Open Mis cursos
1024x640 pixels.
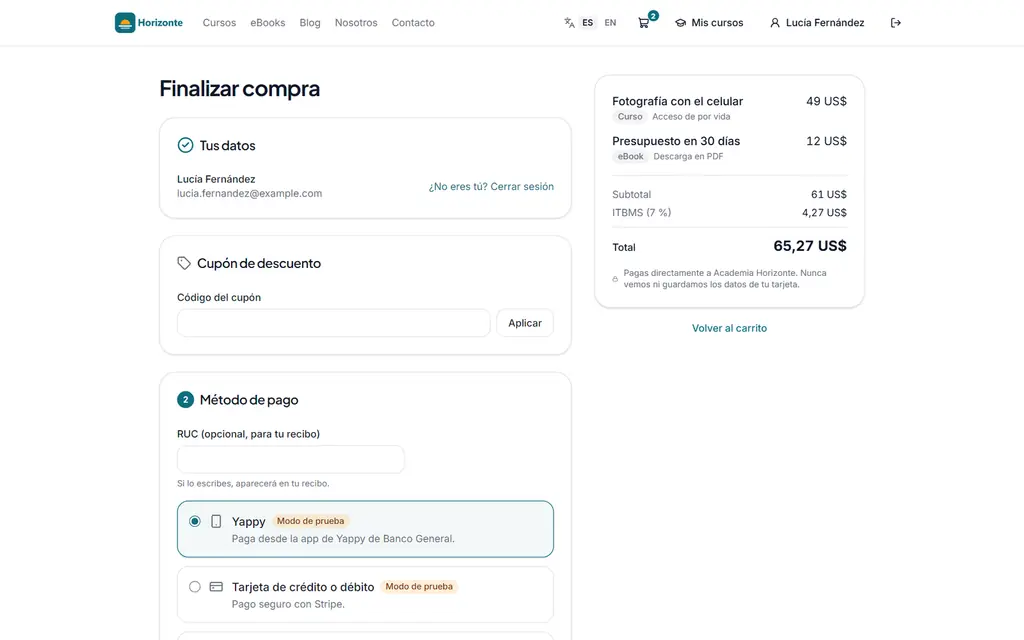coord(709,23)
